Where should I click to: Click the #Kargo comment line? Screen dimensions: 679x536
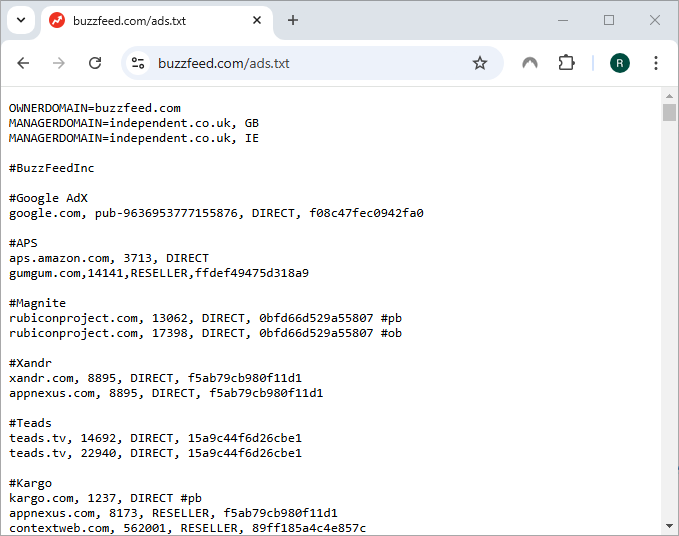pos(30,483)
